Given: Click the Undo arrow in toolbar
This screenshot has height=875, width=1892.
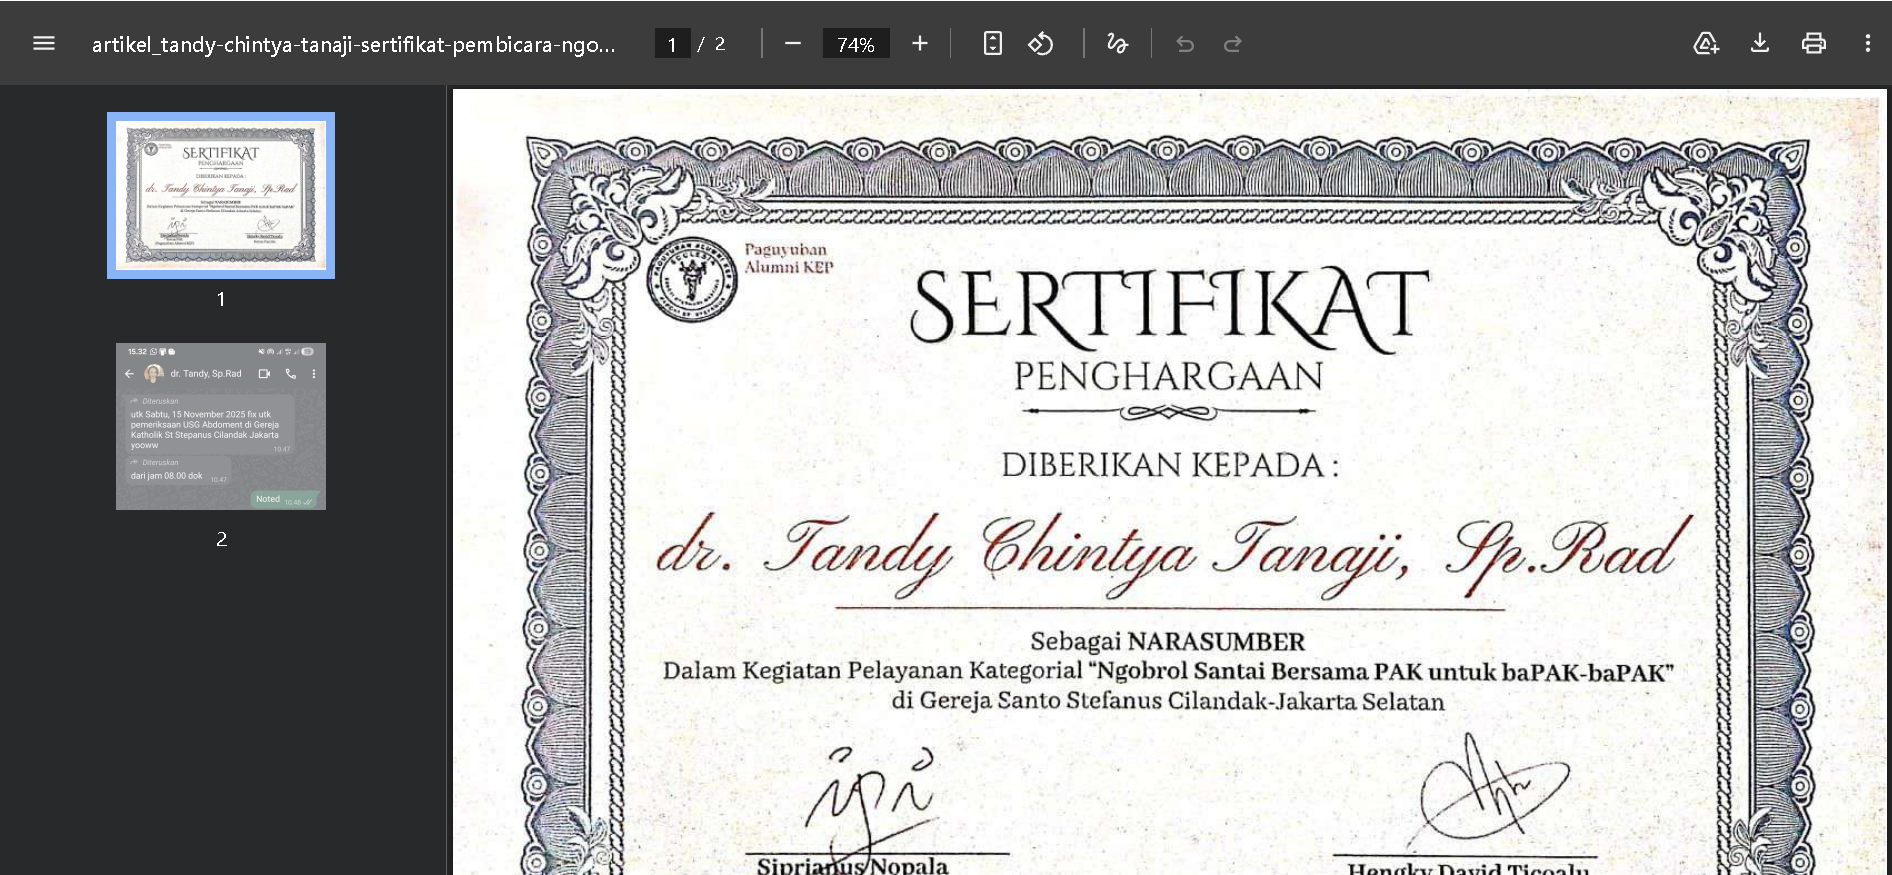Looking at the screenshot, I should coord(1185,43).
